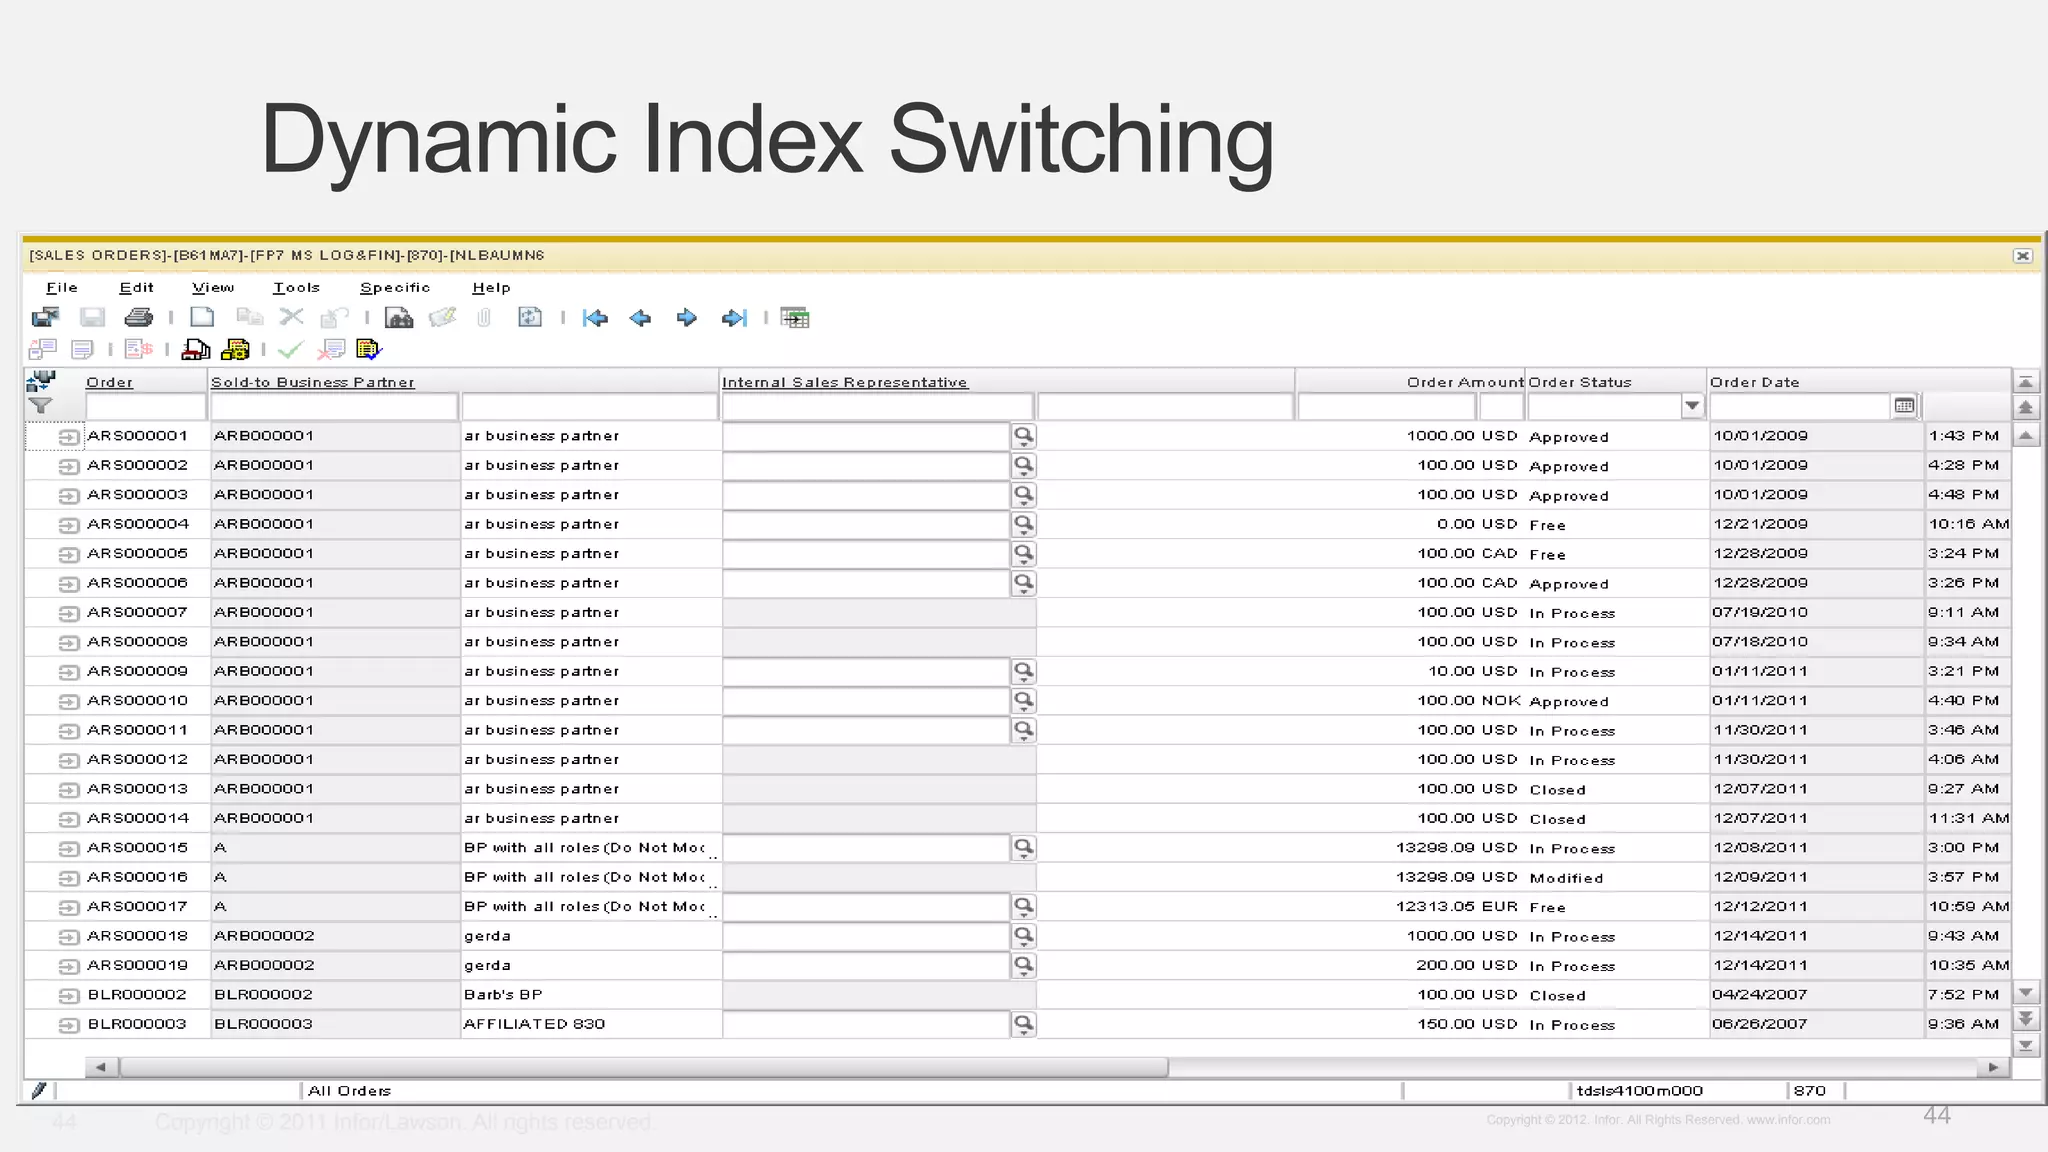Click the next record blue arrow
The height and width of the screenshot is (1152, 2048).
687,318
